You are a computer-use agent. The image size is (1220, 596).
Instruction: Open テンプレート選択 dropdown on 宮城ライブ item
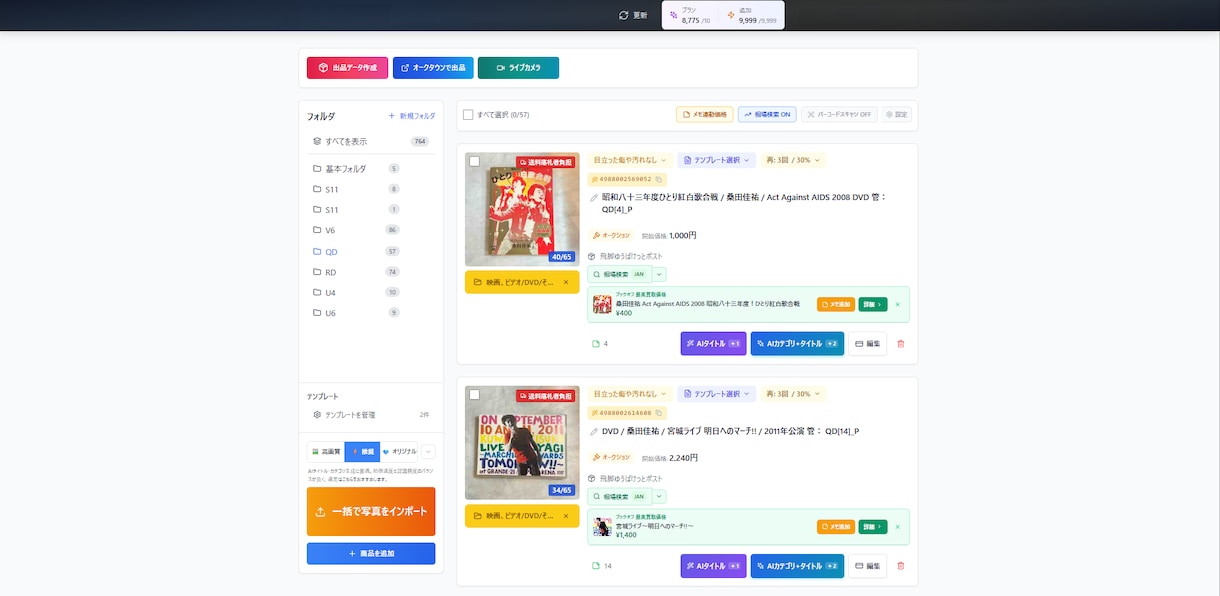click(716, 394)
